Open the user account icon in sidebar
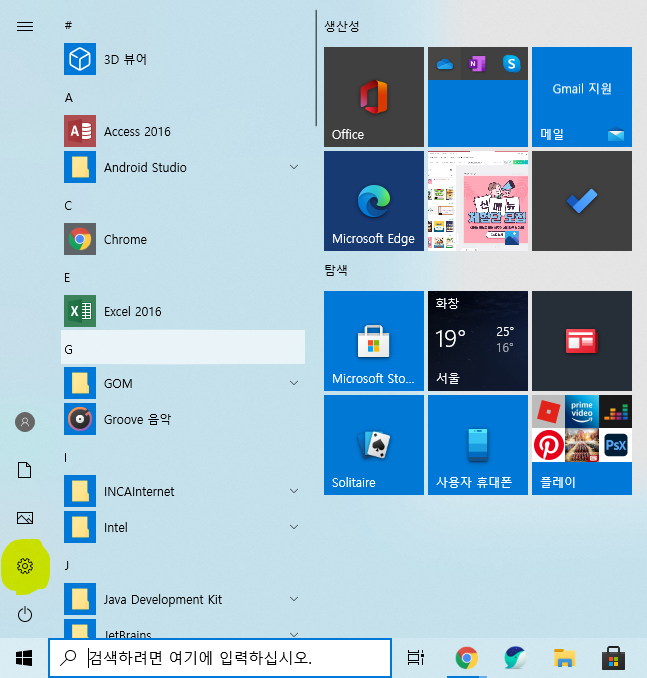The height and width of the screenshot is (678, 647). (25, 422)
